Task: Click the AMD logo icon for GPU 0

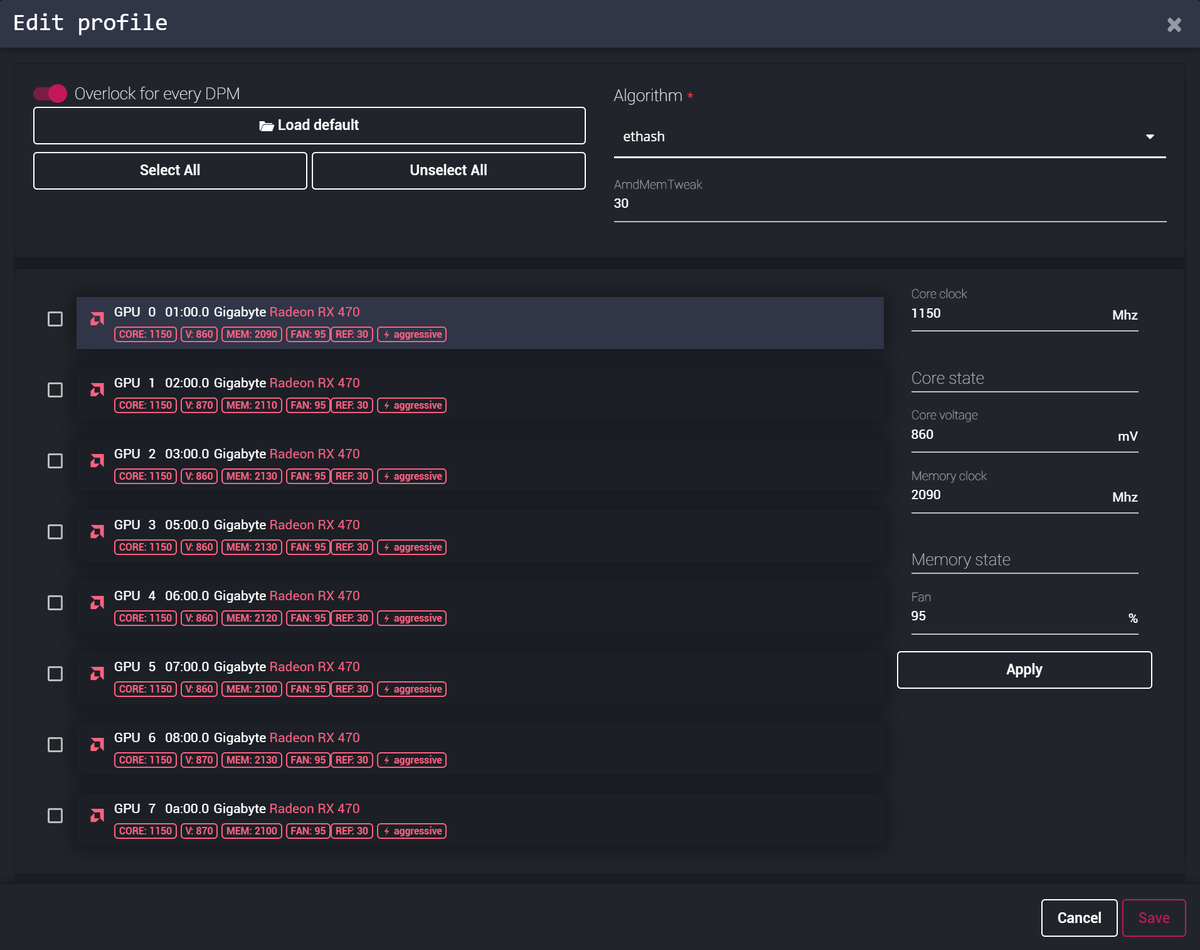Action: click(97, 319)
